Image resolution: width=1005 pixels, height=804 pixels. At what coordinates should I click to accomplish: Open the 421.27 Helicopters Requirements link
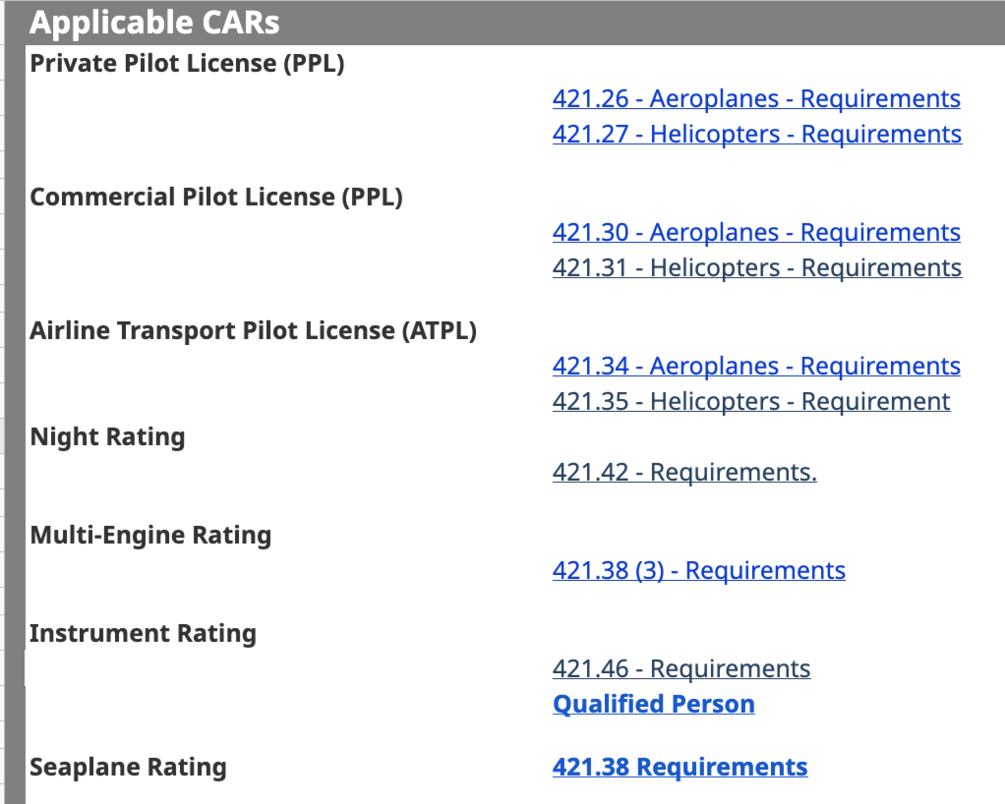click(756, 134)
